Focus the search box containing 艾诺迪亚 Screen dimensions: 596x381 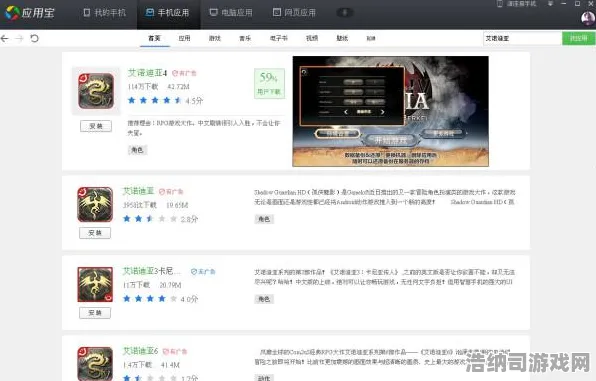pyautogui.click(x=522, y=38)
